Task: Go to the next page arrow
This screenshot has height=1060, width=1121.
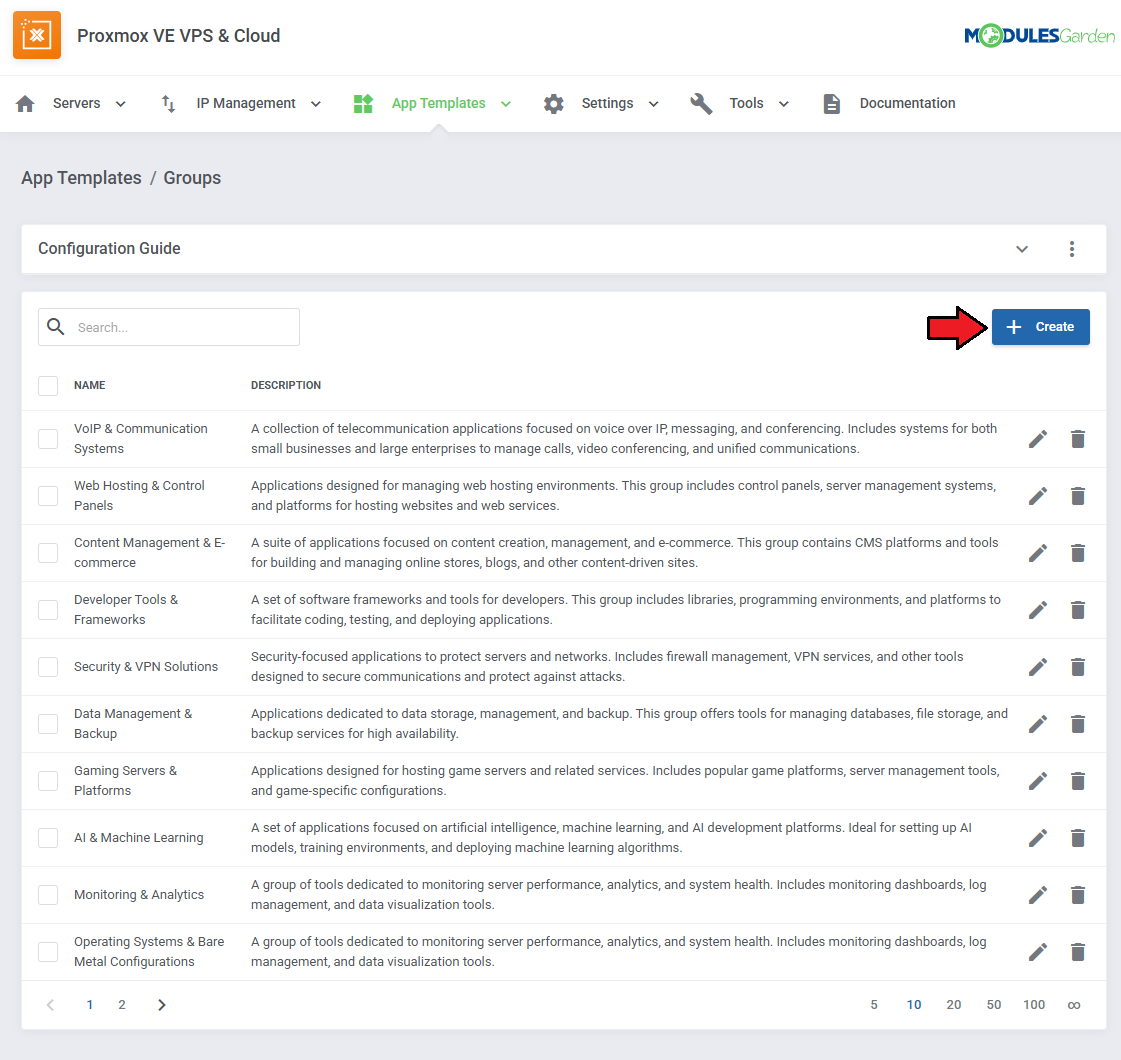Action: click(162, 1005)
